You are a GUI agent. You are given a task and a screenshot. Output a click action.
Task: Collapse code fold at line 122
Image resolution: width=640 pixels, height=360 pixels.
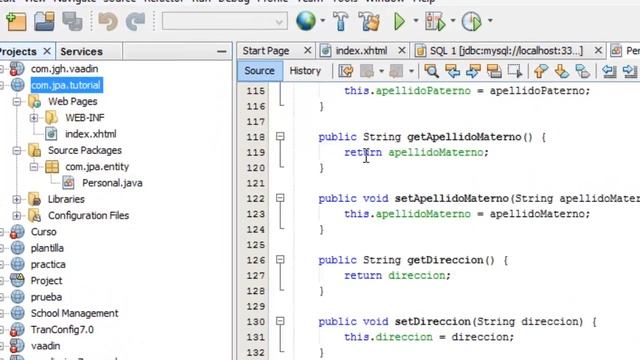[x=280, y=198]
